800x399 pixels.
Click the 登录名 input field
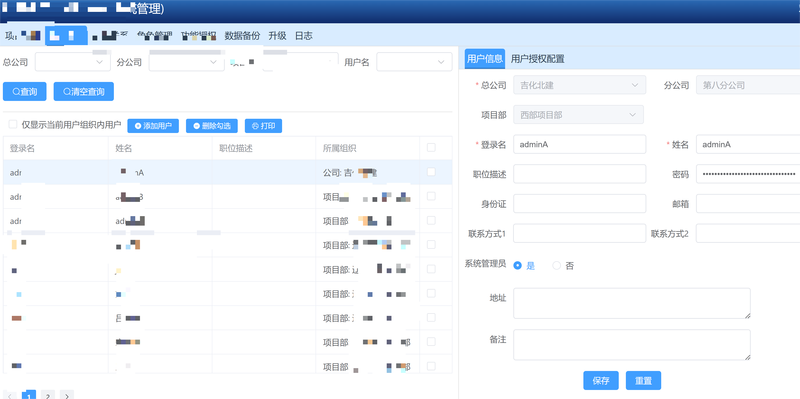(580, 144)
